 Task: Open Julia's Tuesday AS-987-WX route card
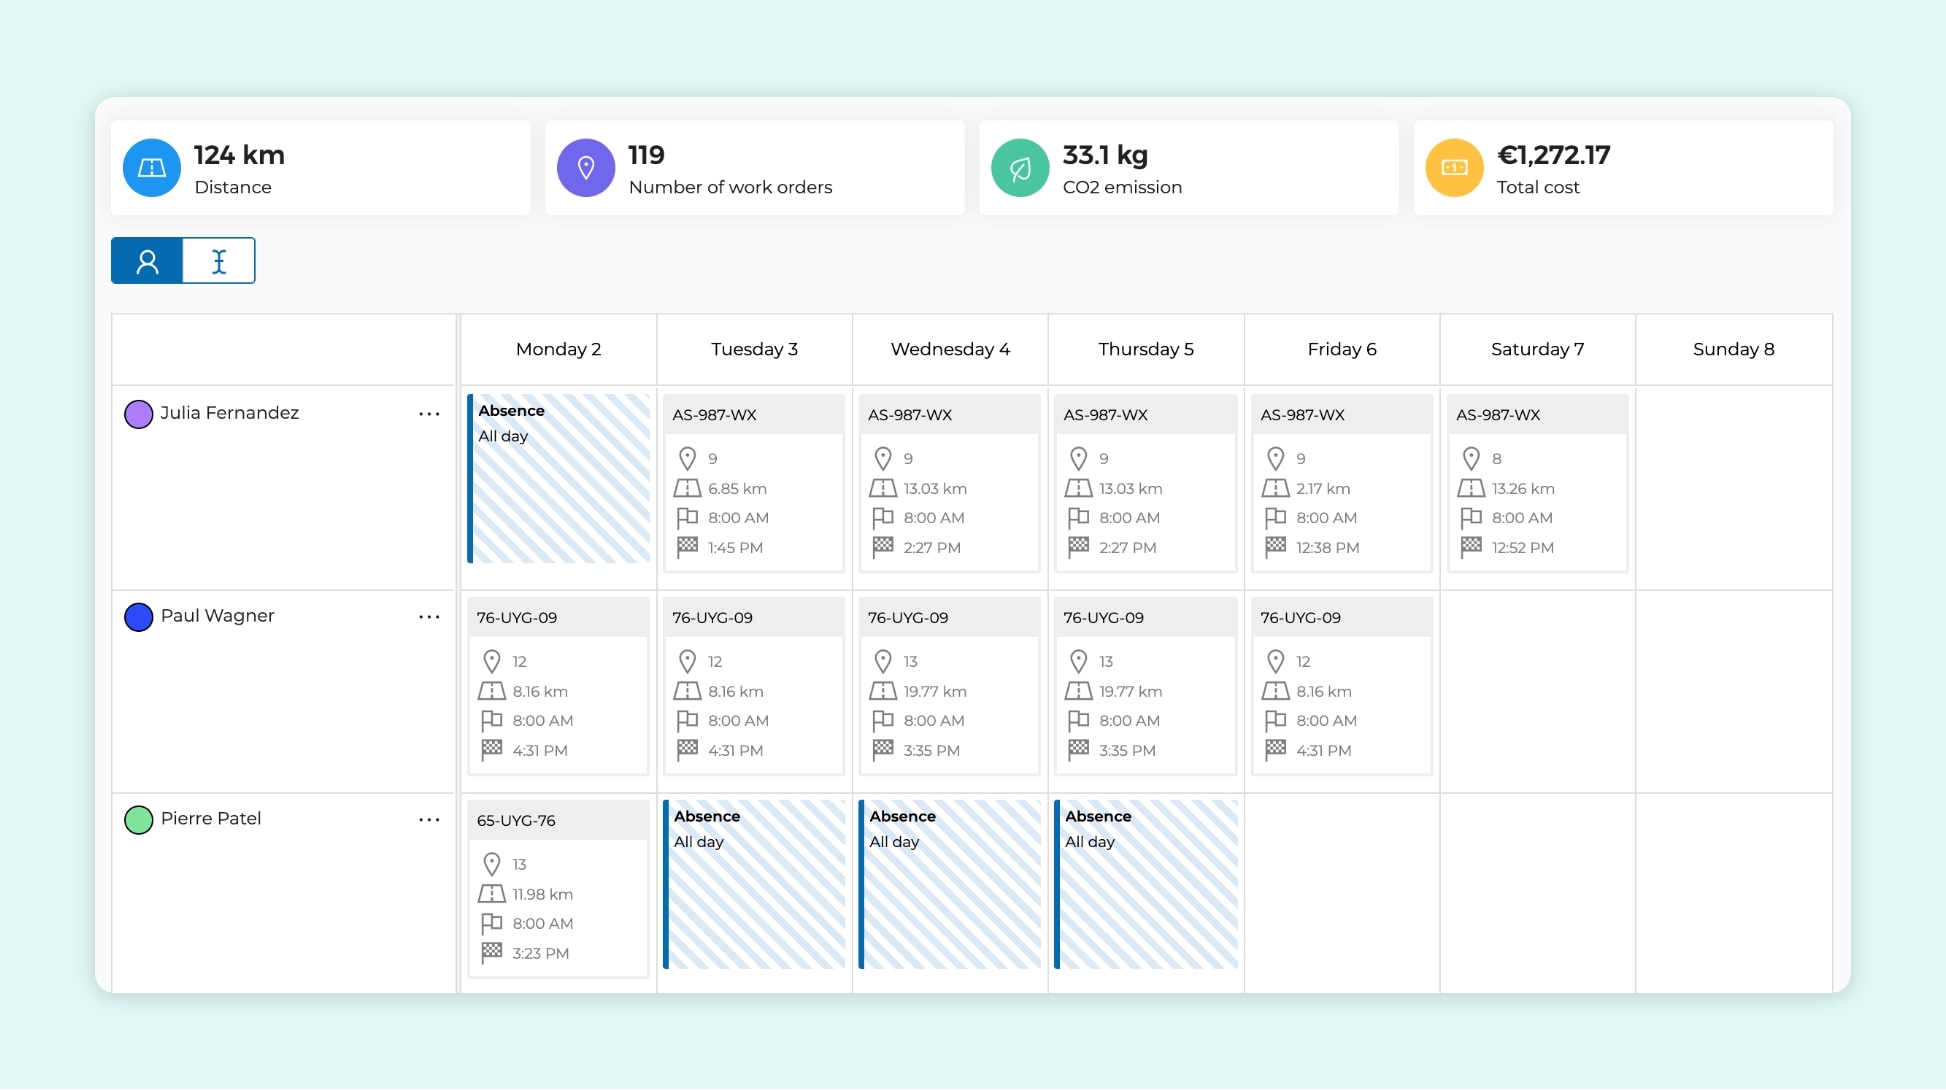pyautogui.click(x=754, y=482)
